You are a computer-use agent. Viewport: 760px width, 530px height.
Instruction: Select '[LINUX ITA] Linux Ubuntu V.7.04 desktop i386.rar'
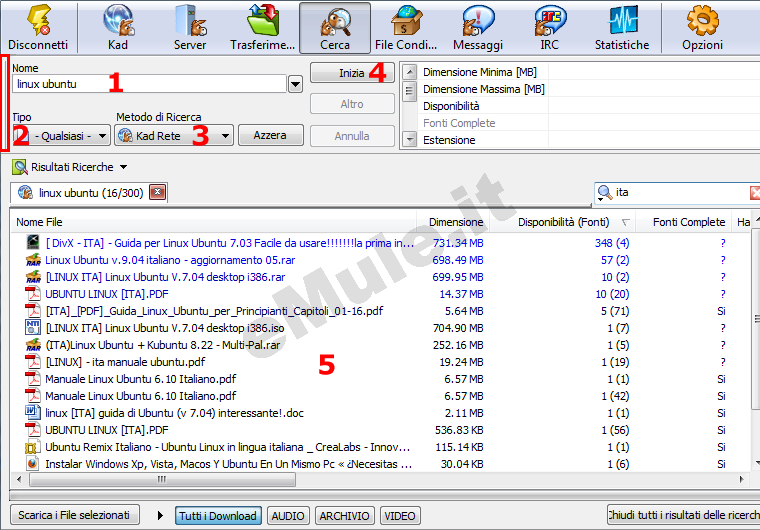(165, 277)
